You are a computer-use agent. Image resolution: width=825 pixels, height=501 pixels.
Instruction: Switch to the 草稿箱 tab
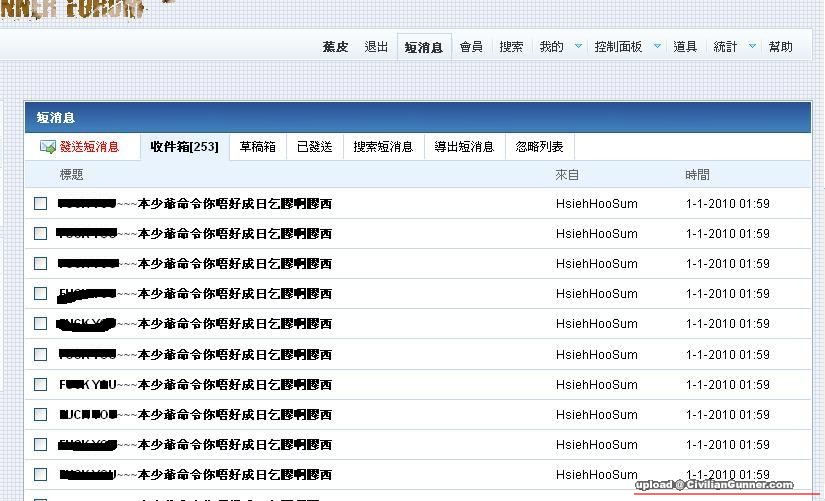(257, 147)
